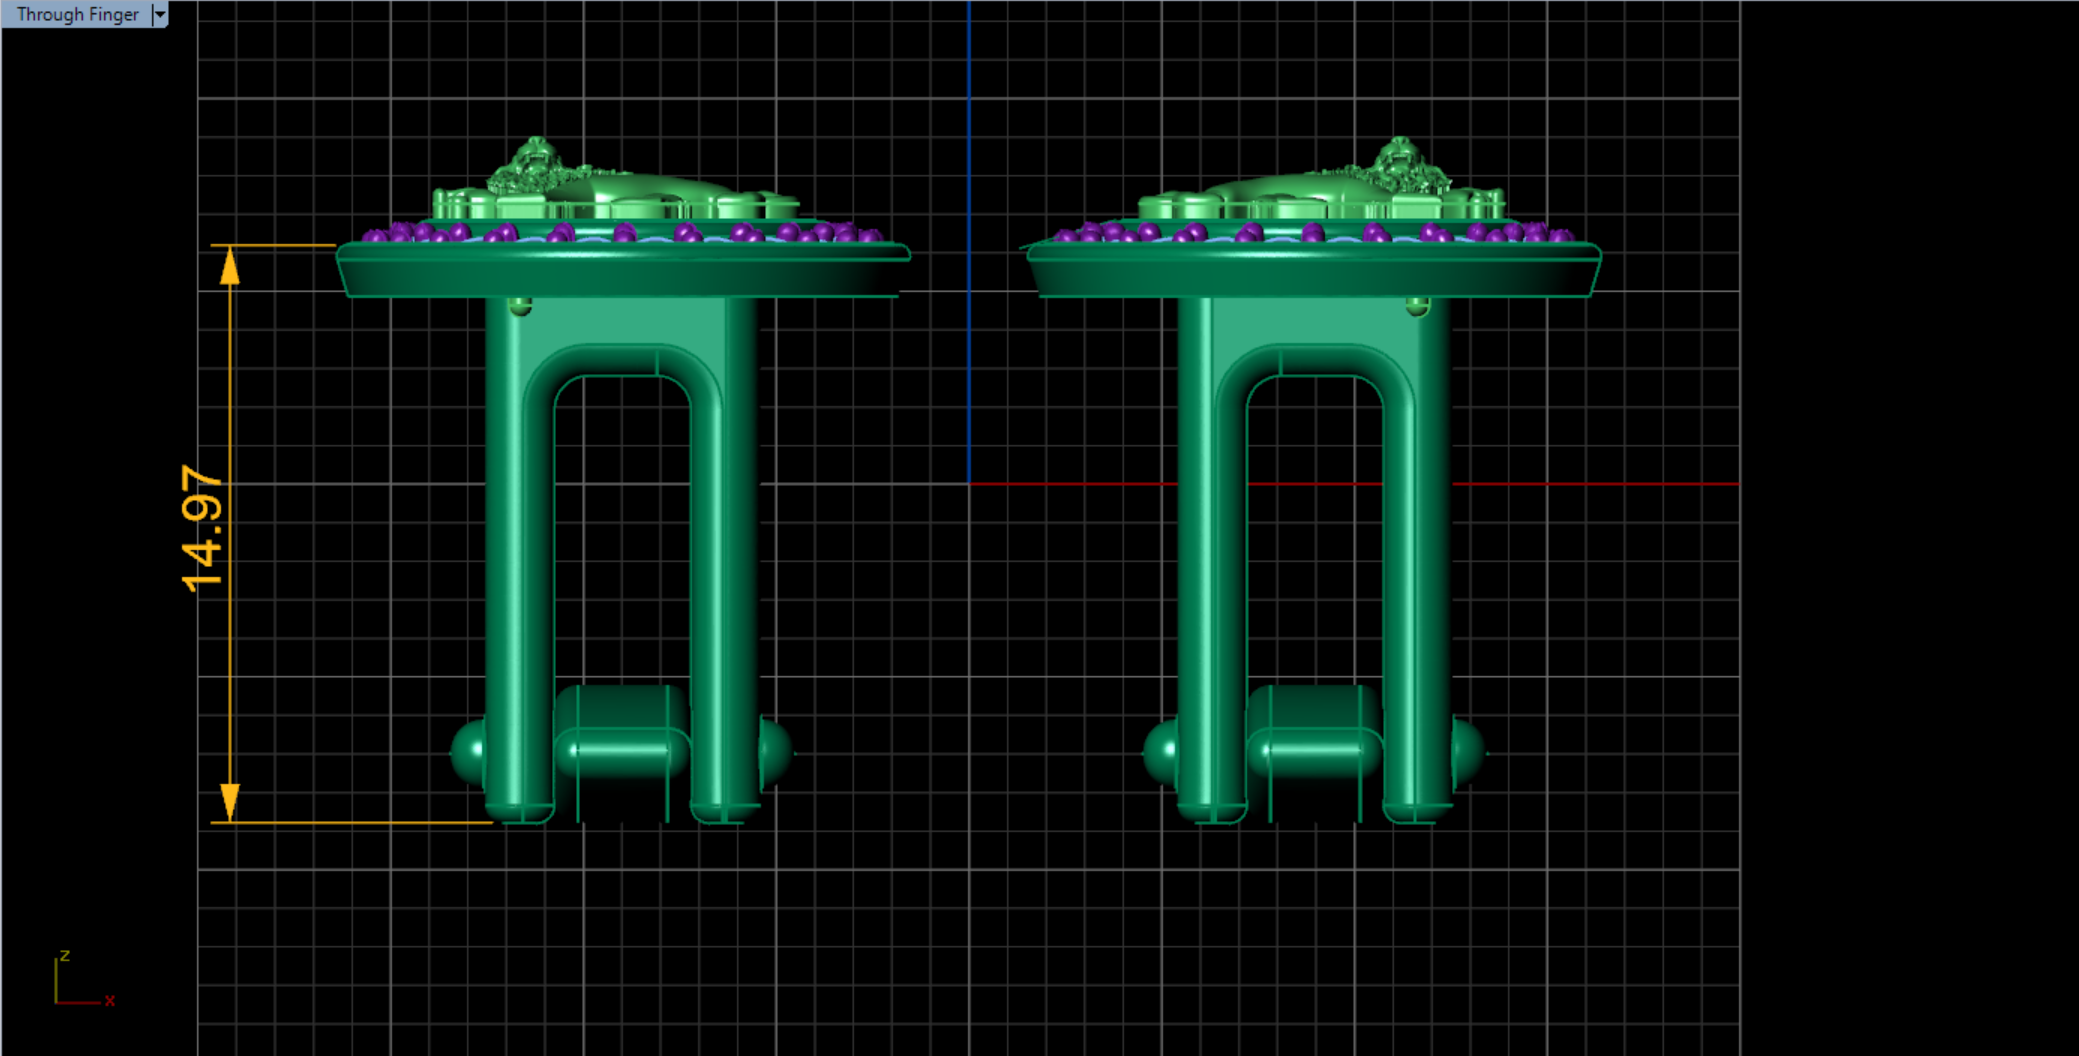Viewport: 2079px width, 1056px height.
Task: Open the Through Finger viewport dropdown arrow
Action: [159, 14]
